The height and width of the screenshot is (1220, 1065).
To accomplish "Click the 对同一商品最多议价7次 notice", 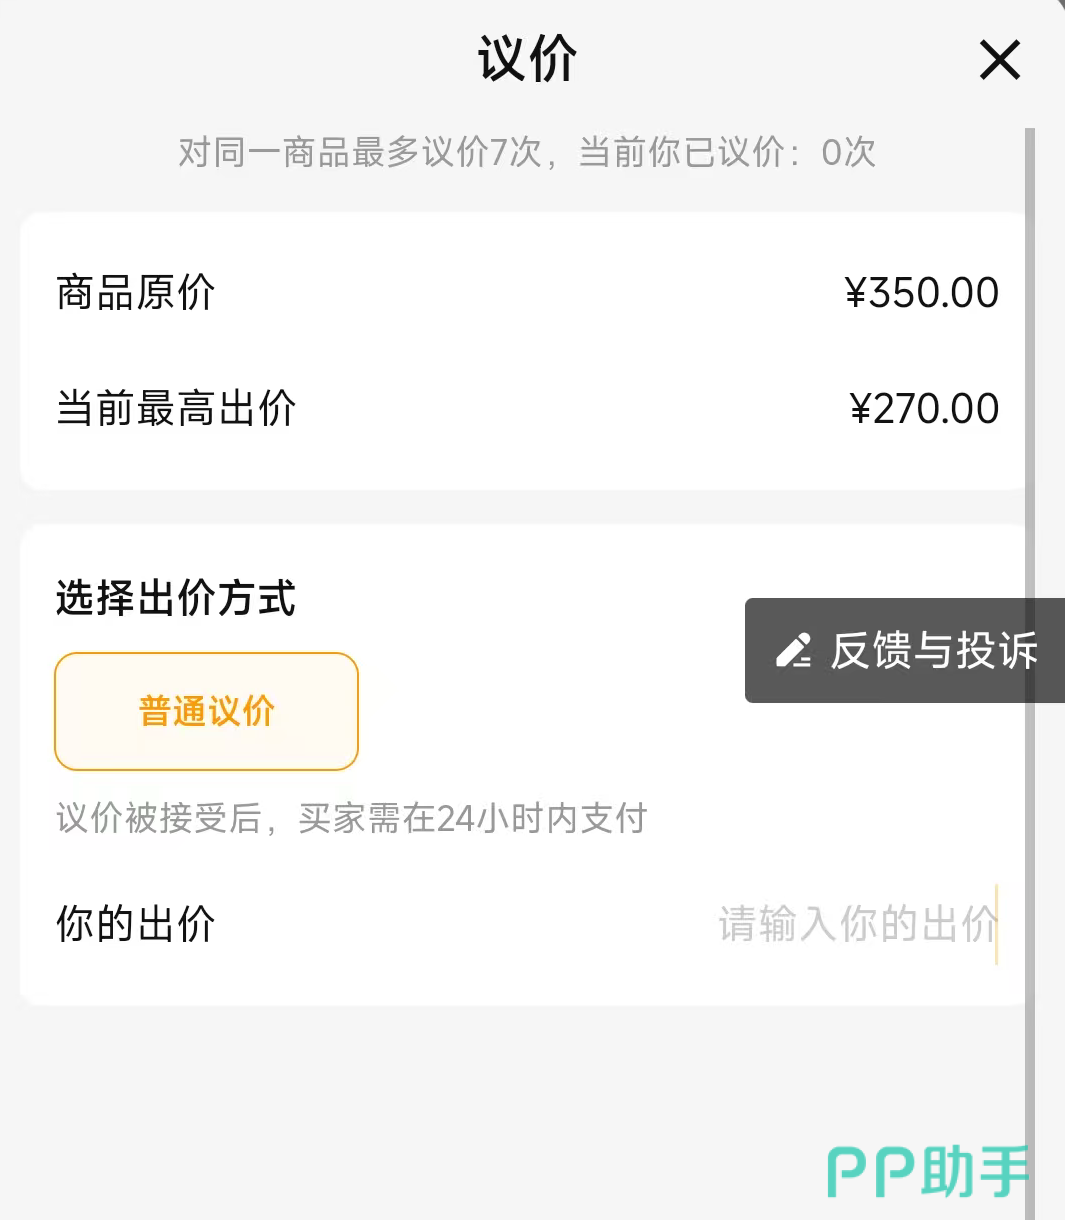I will click(360, 152).
